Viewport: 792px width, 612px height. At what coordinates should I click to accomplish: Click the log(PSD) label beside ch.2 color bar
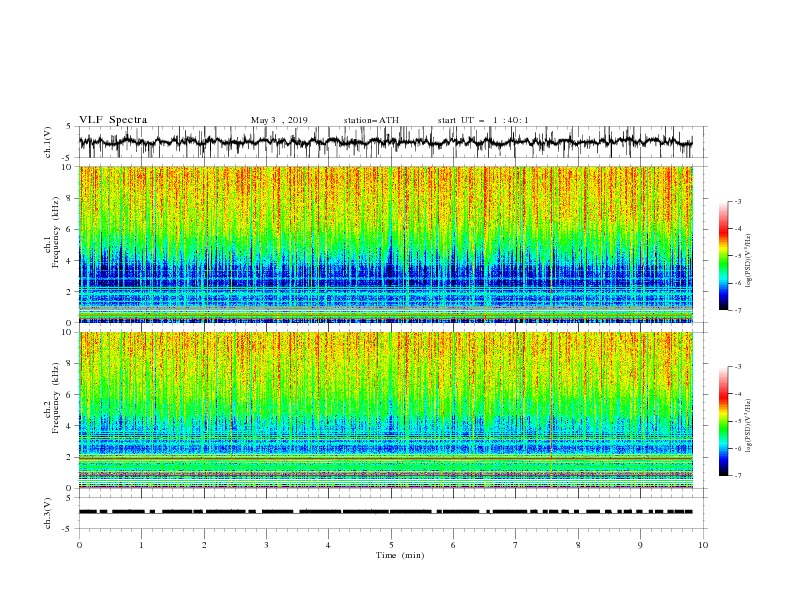(x=750, y=426)
